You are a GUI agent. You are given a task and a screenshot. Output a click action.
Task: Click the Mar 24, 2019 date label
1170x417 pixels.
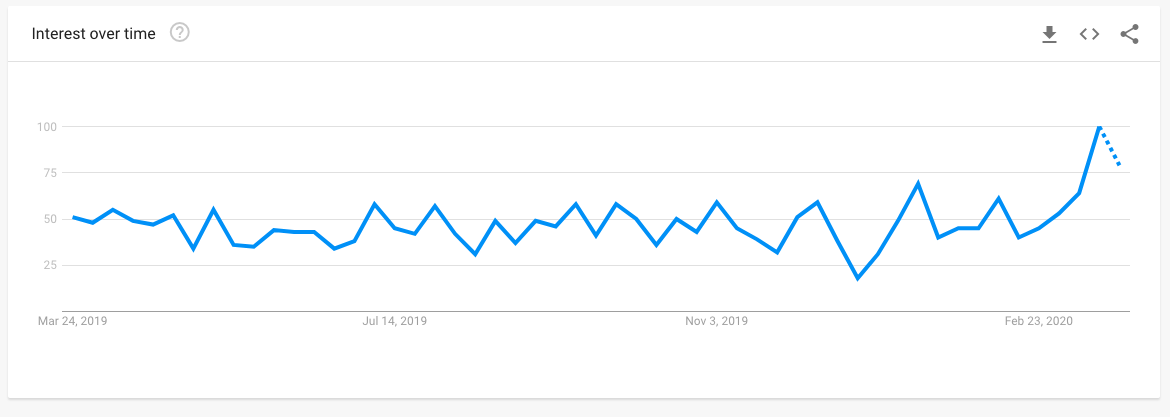72,322
